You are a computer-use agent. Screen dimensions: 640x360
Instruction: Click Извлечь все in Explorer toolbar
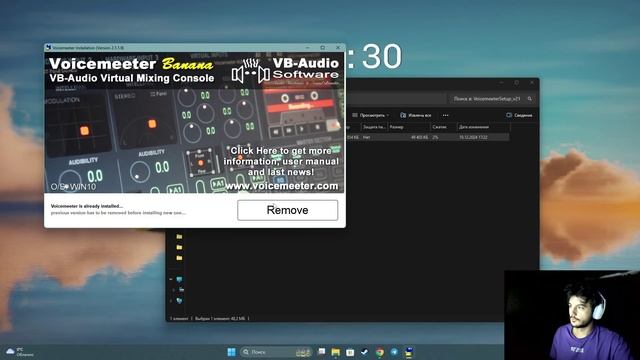pos(416,116)
